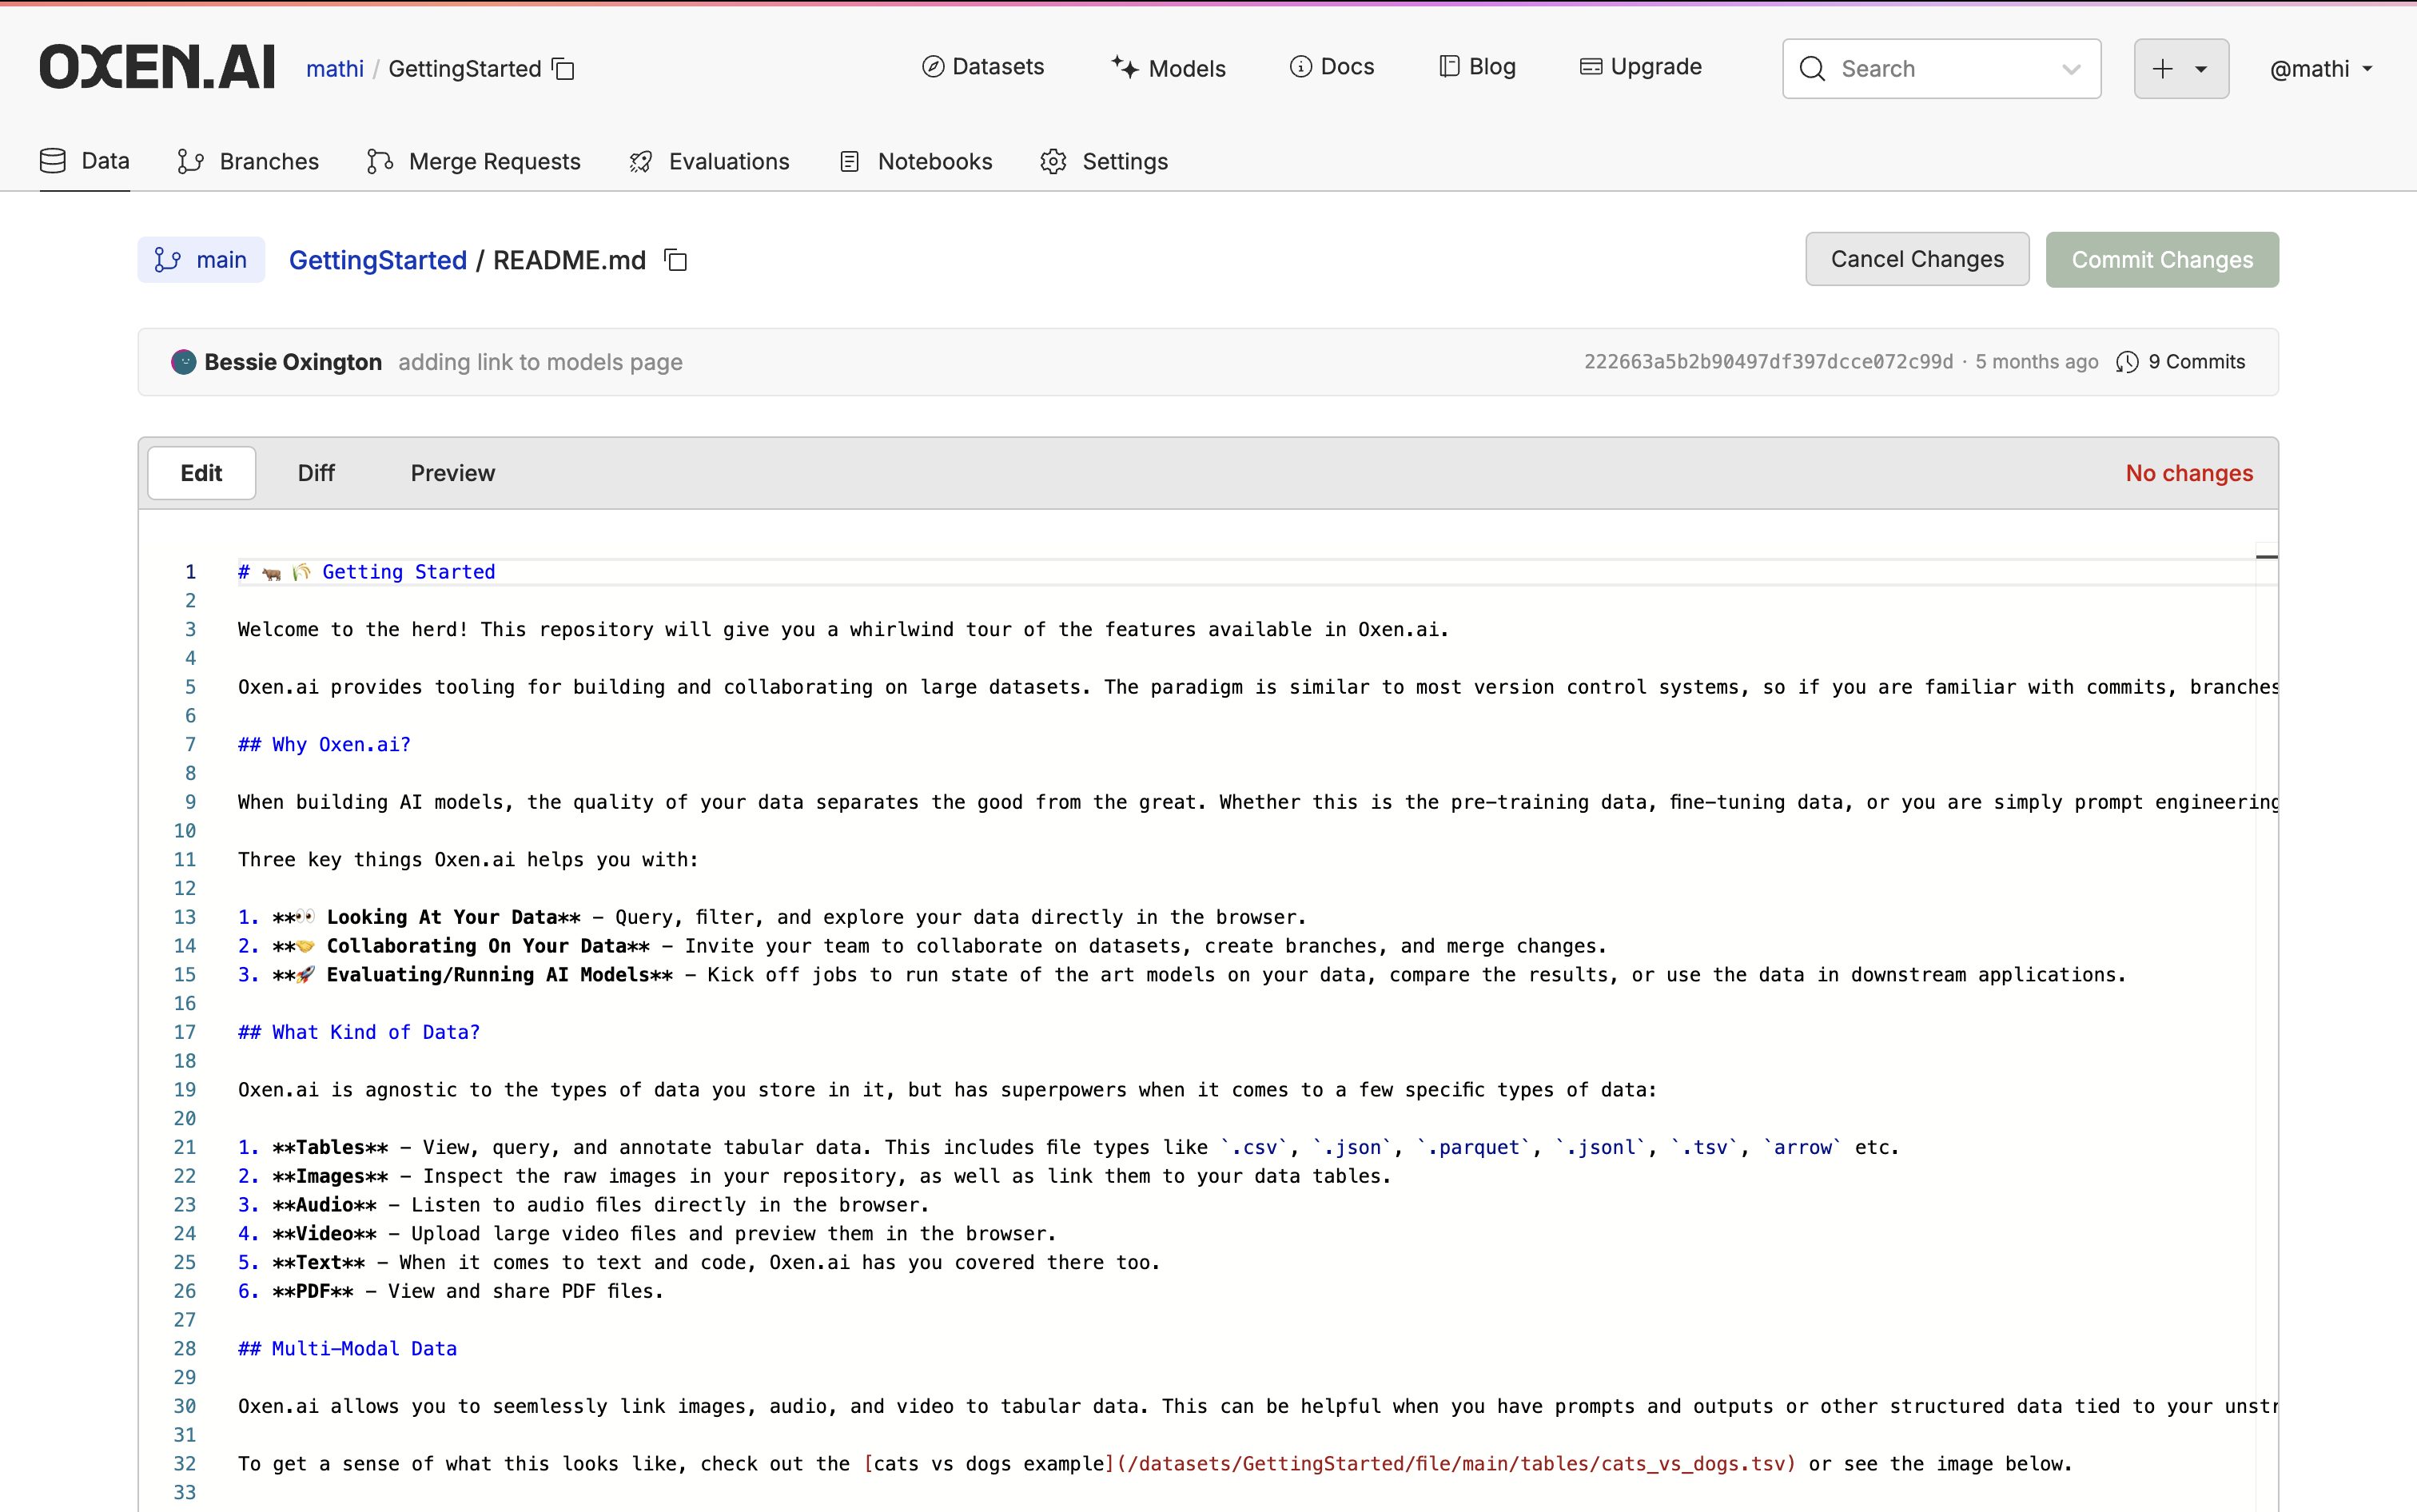Open the Evaluations tab
The width and height of the screenshot is (2417, 1512).
[x=709, y=161]
